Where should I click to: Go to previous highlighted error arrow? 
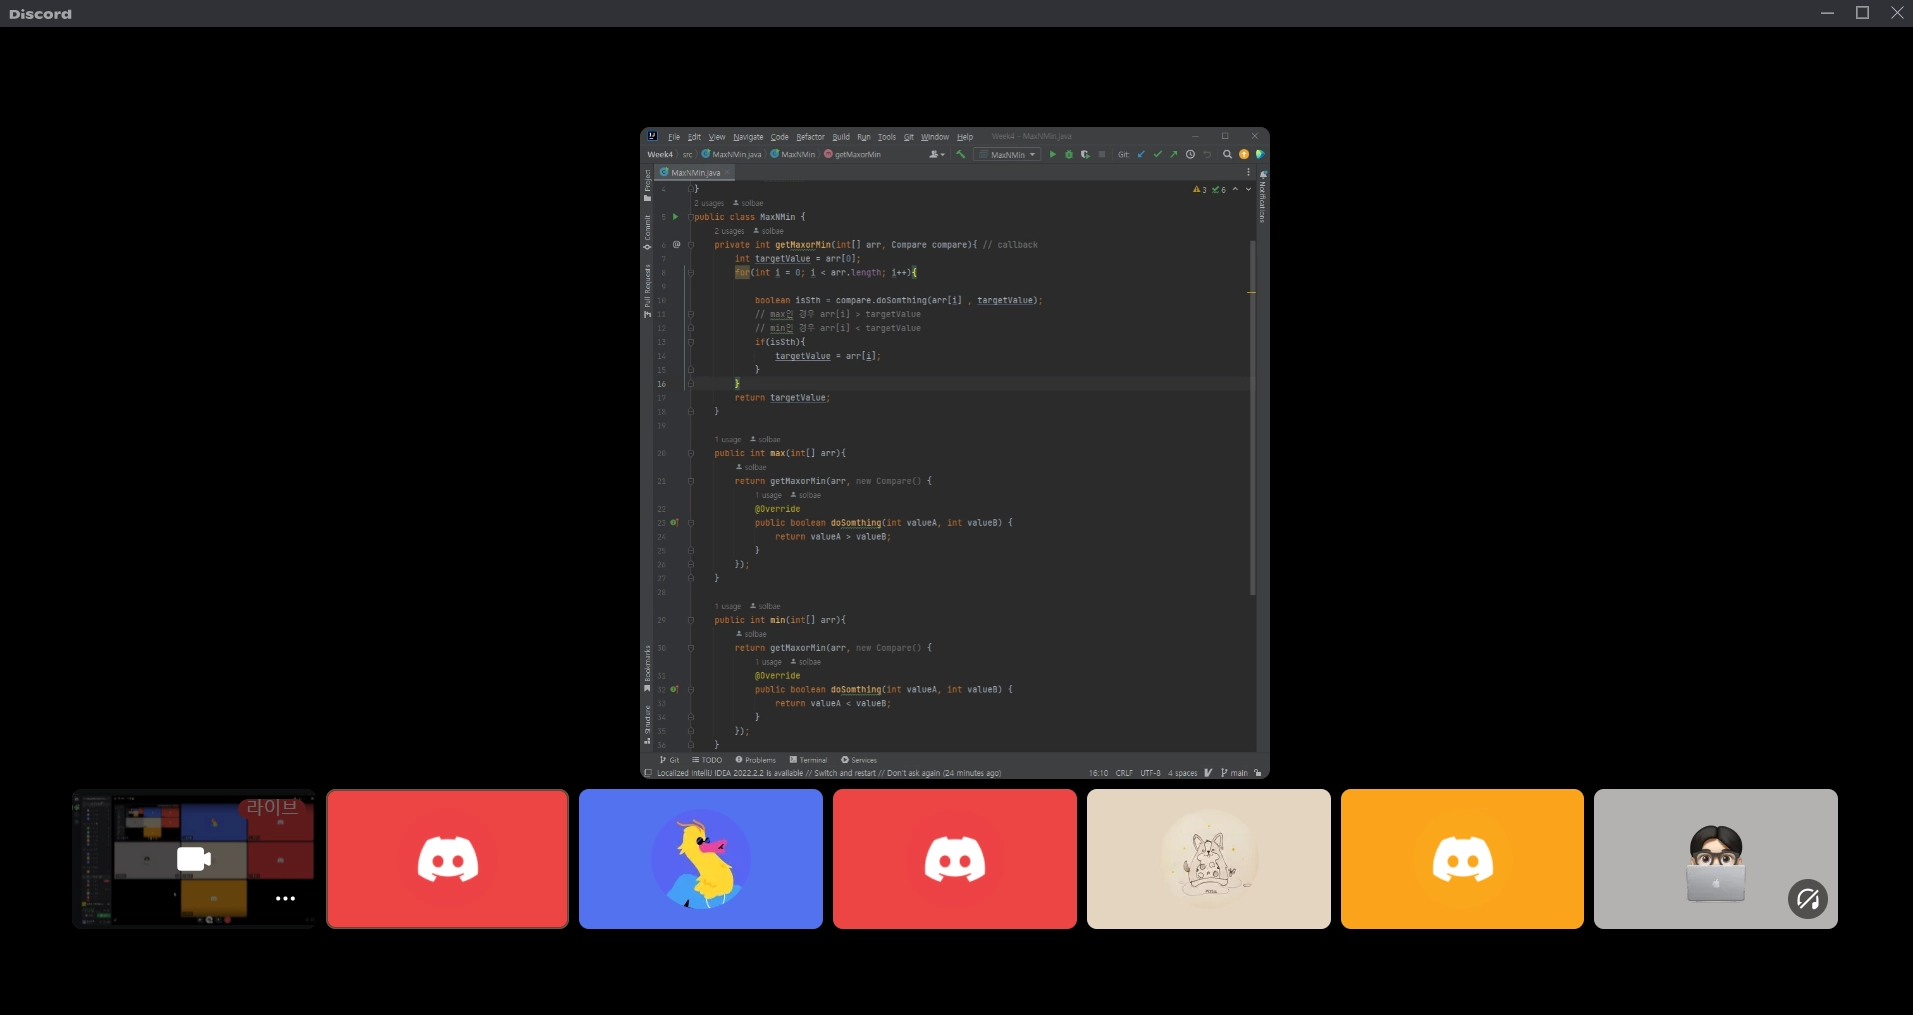pos(1235,190)
